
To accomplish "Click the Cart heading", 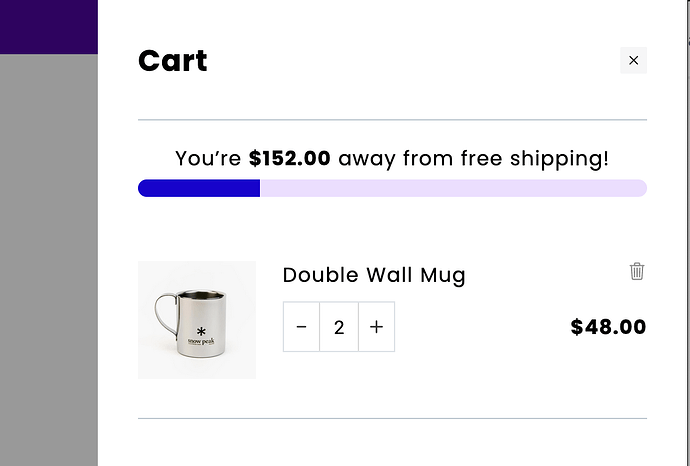I will tap(173, 61).
